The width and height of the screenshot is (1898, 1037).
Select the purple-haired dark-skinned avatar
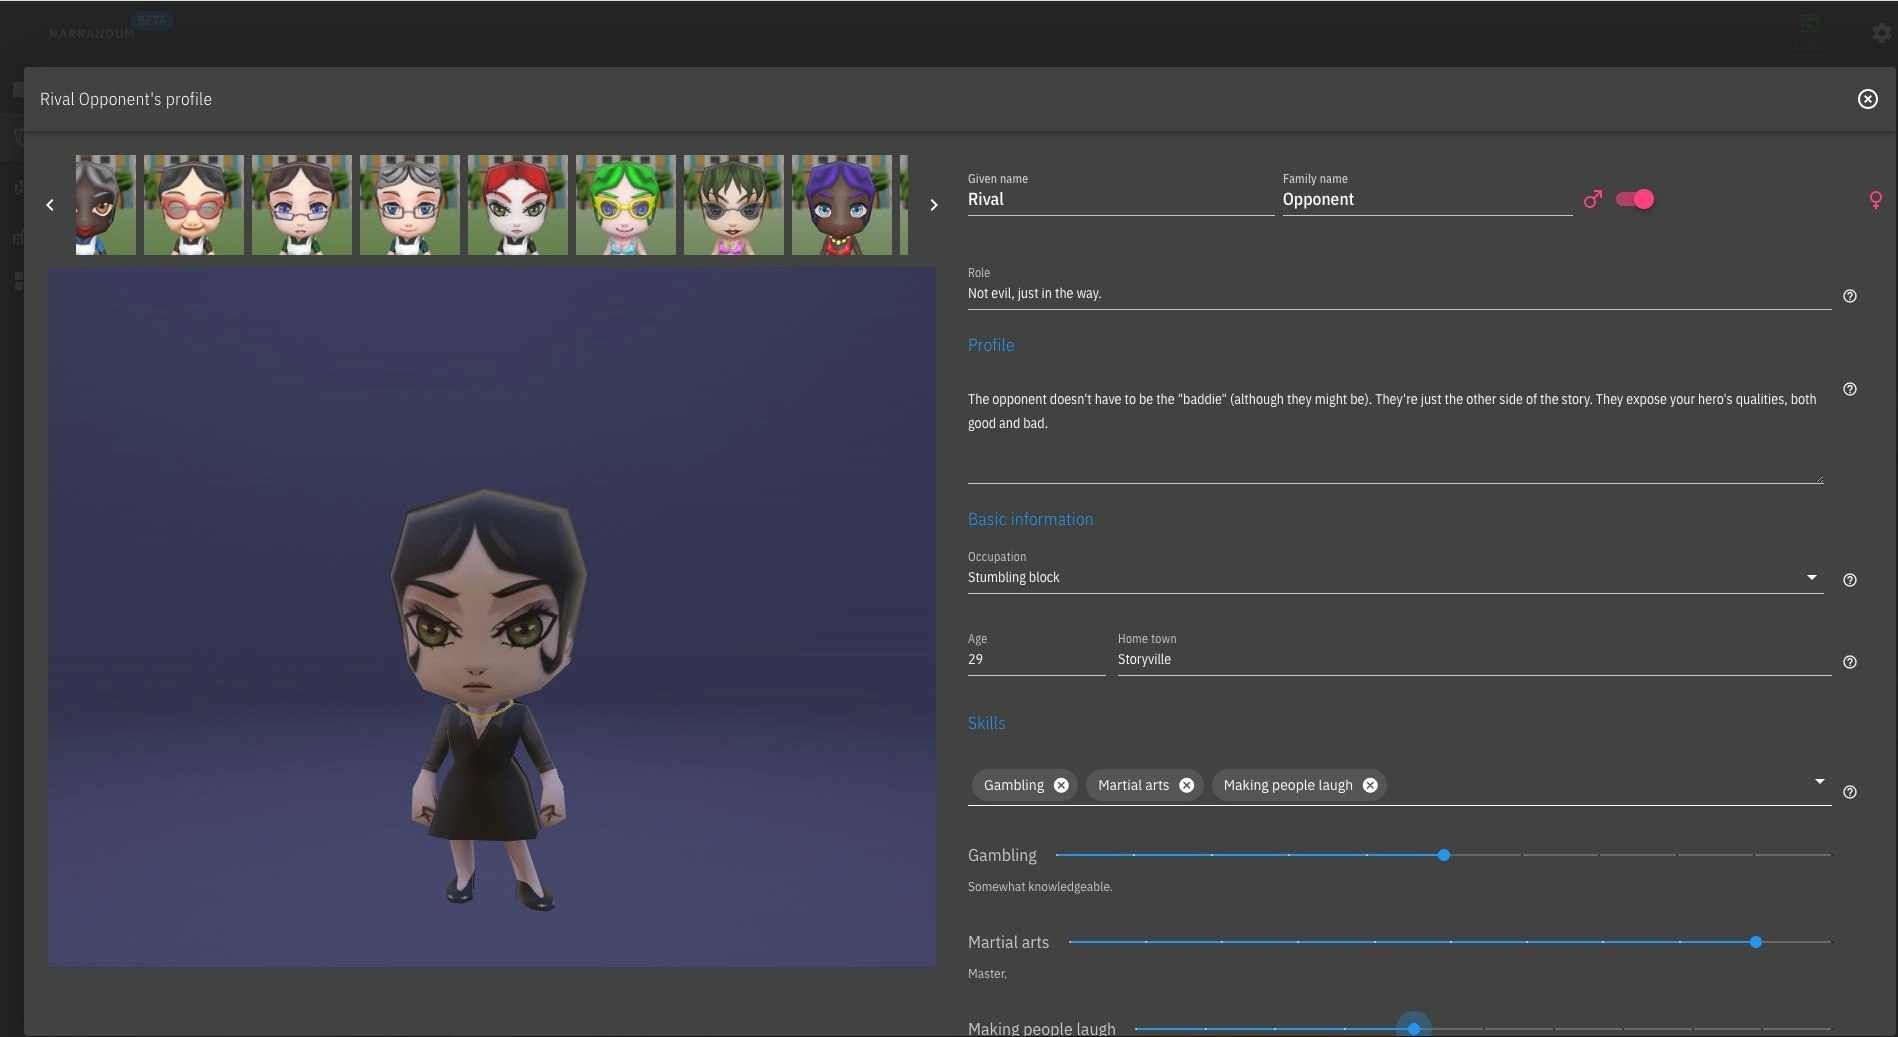click(x=842, y=205)
